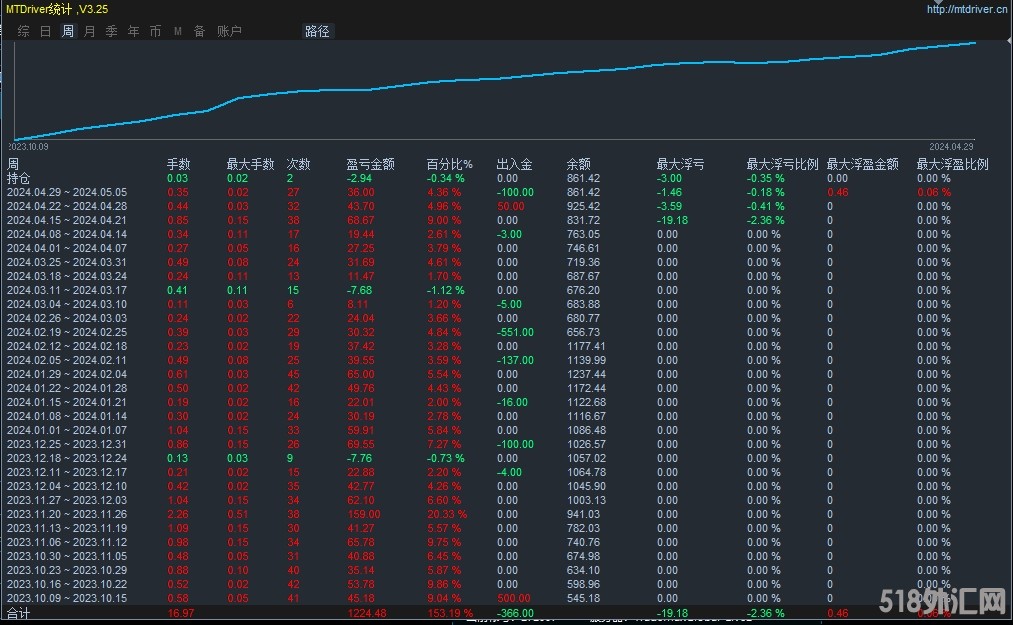Open the 备 notes tab
The width and height of the screenshot is (1013, 625).
tap(199, 31)
